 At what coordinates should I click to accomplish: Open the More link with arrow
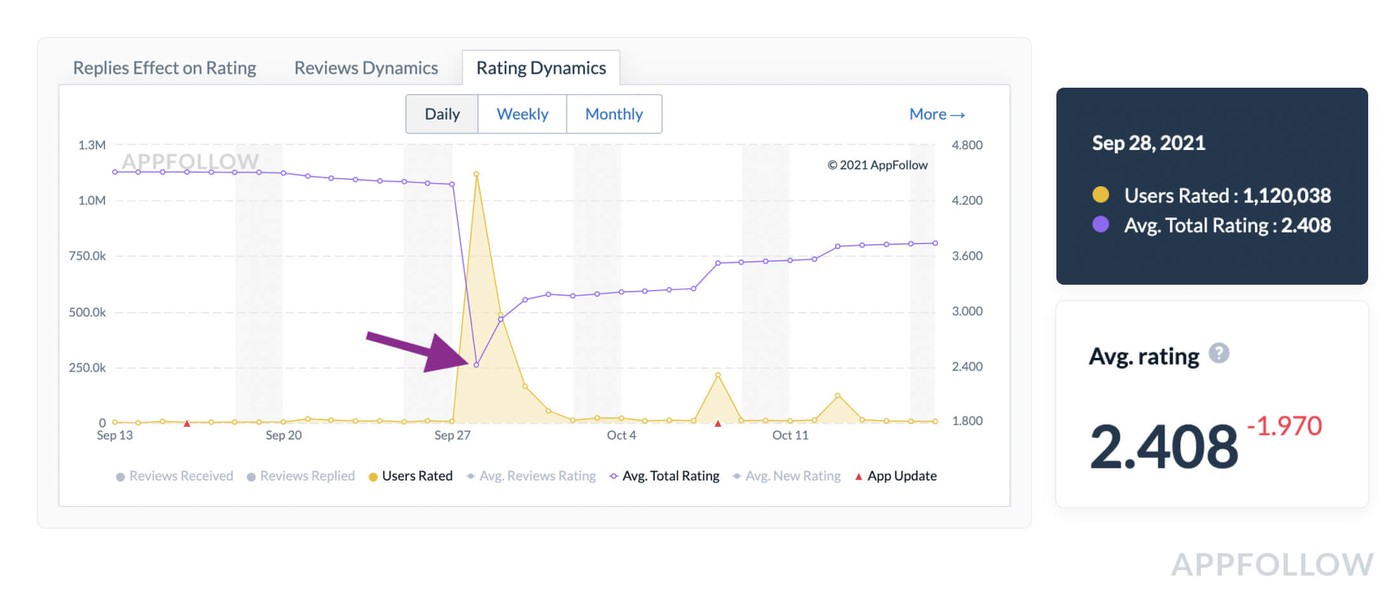pos(937,114)
